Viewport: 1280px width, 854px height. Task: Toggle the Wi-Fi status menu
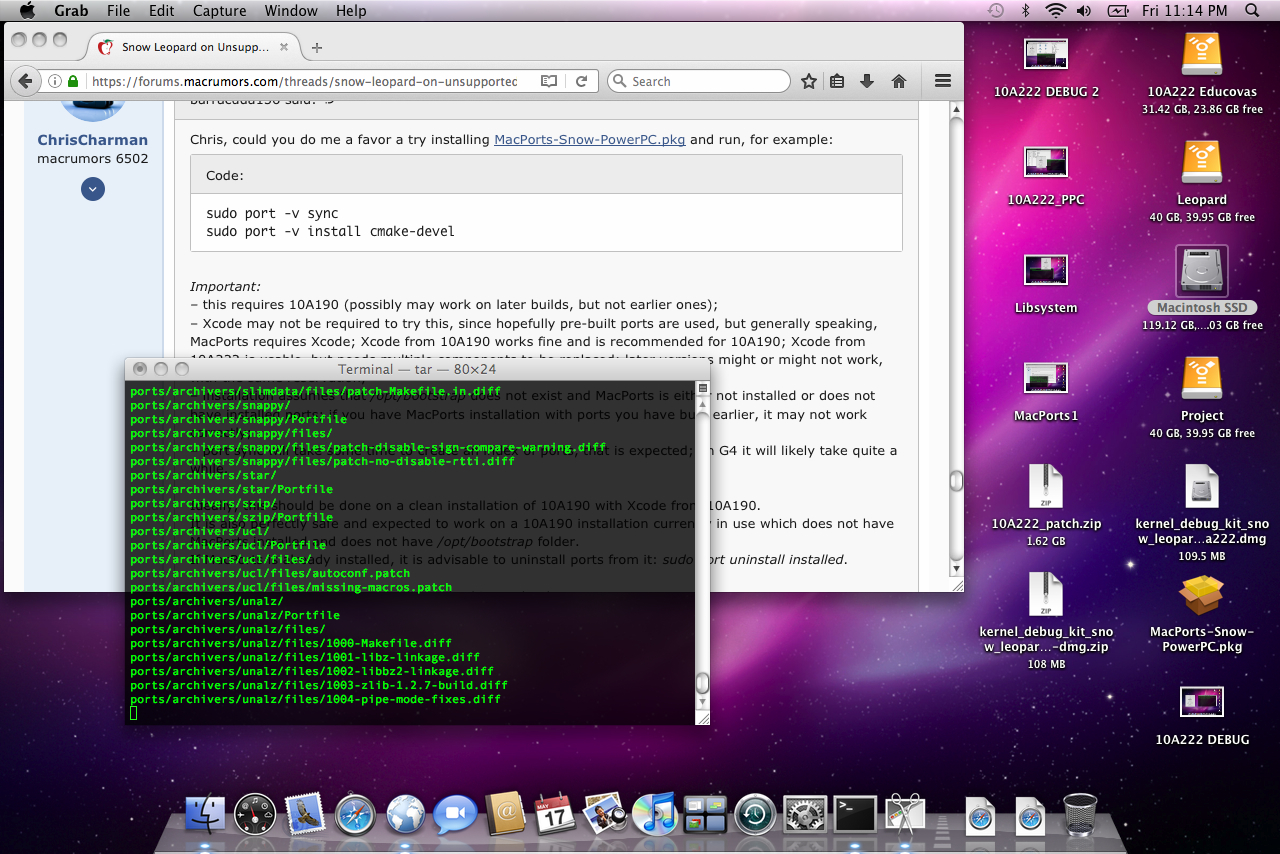[x=1055, y=11]
